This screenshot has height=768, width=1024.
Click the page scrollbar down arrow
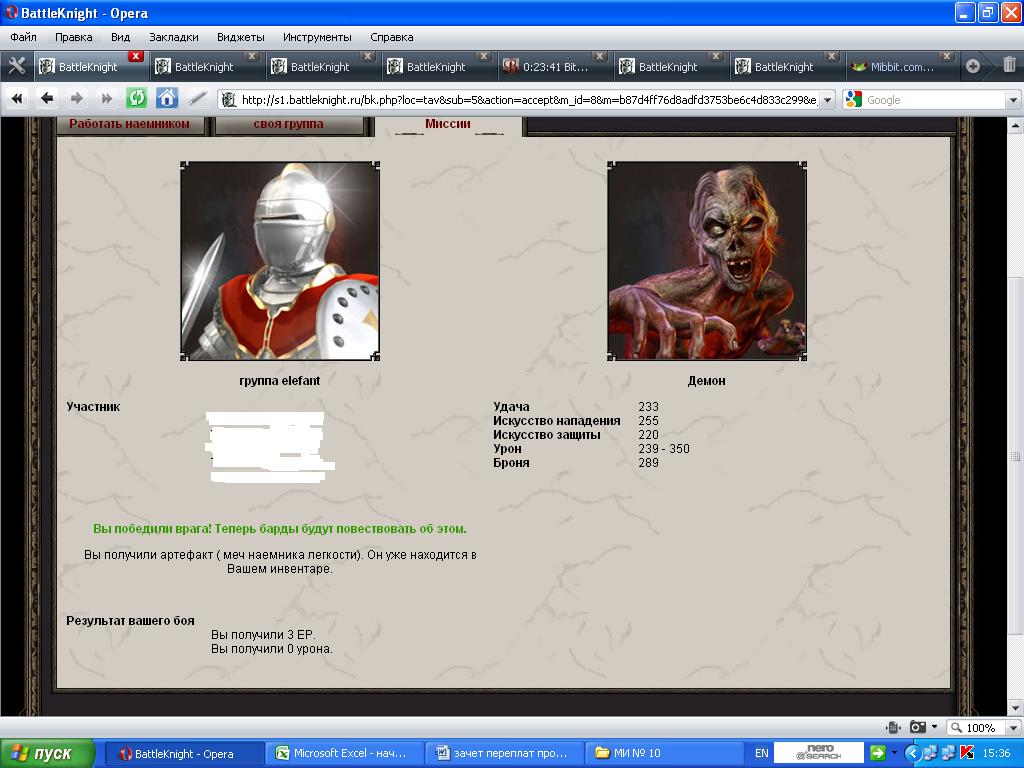click(1015, 707)
